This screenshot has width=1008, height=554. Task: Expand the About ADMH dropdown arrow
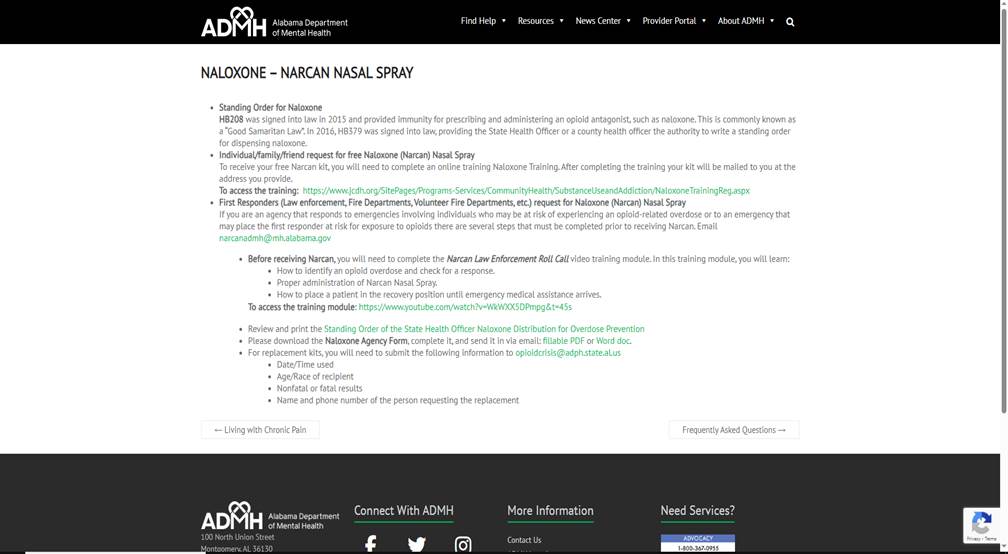(x=772, y=21)
